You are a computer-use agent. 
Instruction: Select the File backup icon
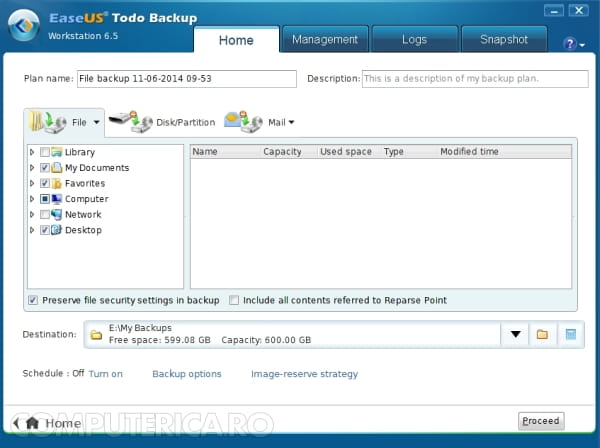48,122
